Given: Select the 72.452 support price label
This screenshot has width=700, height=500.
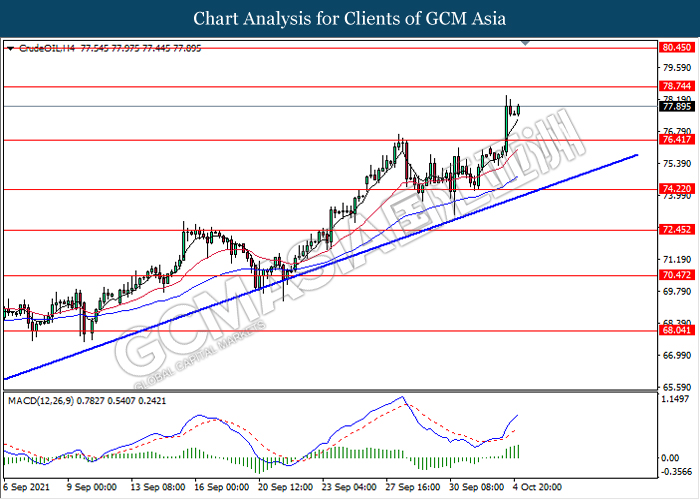Looking at the screenshot, I should click(676, 229).
